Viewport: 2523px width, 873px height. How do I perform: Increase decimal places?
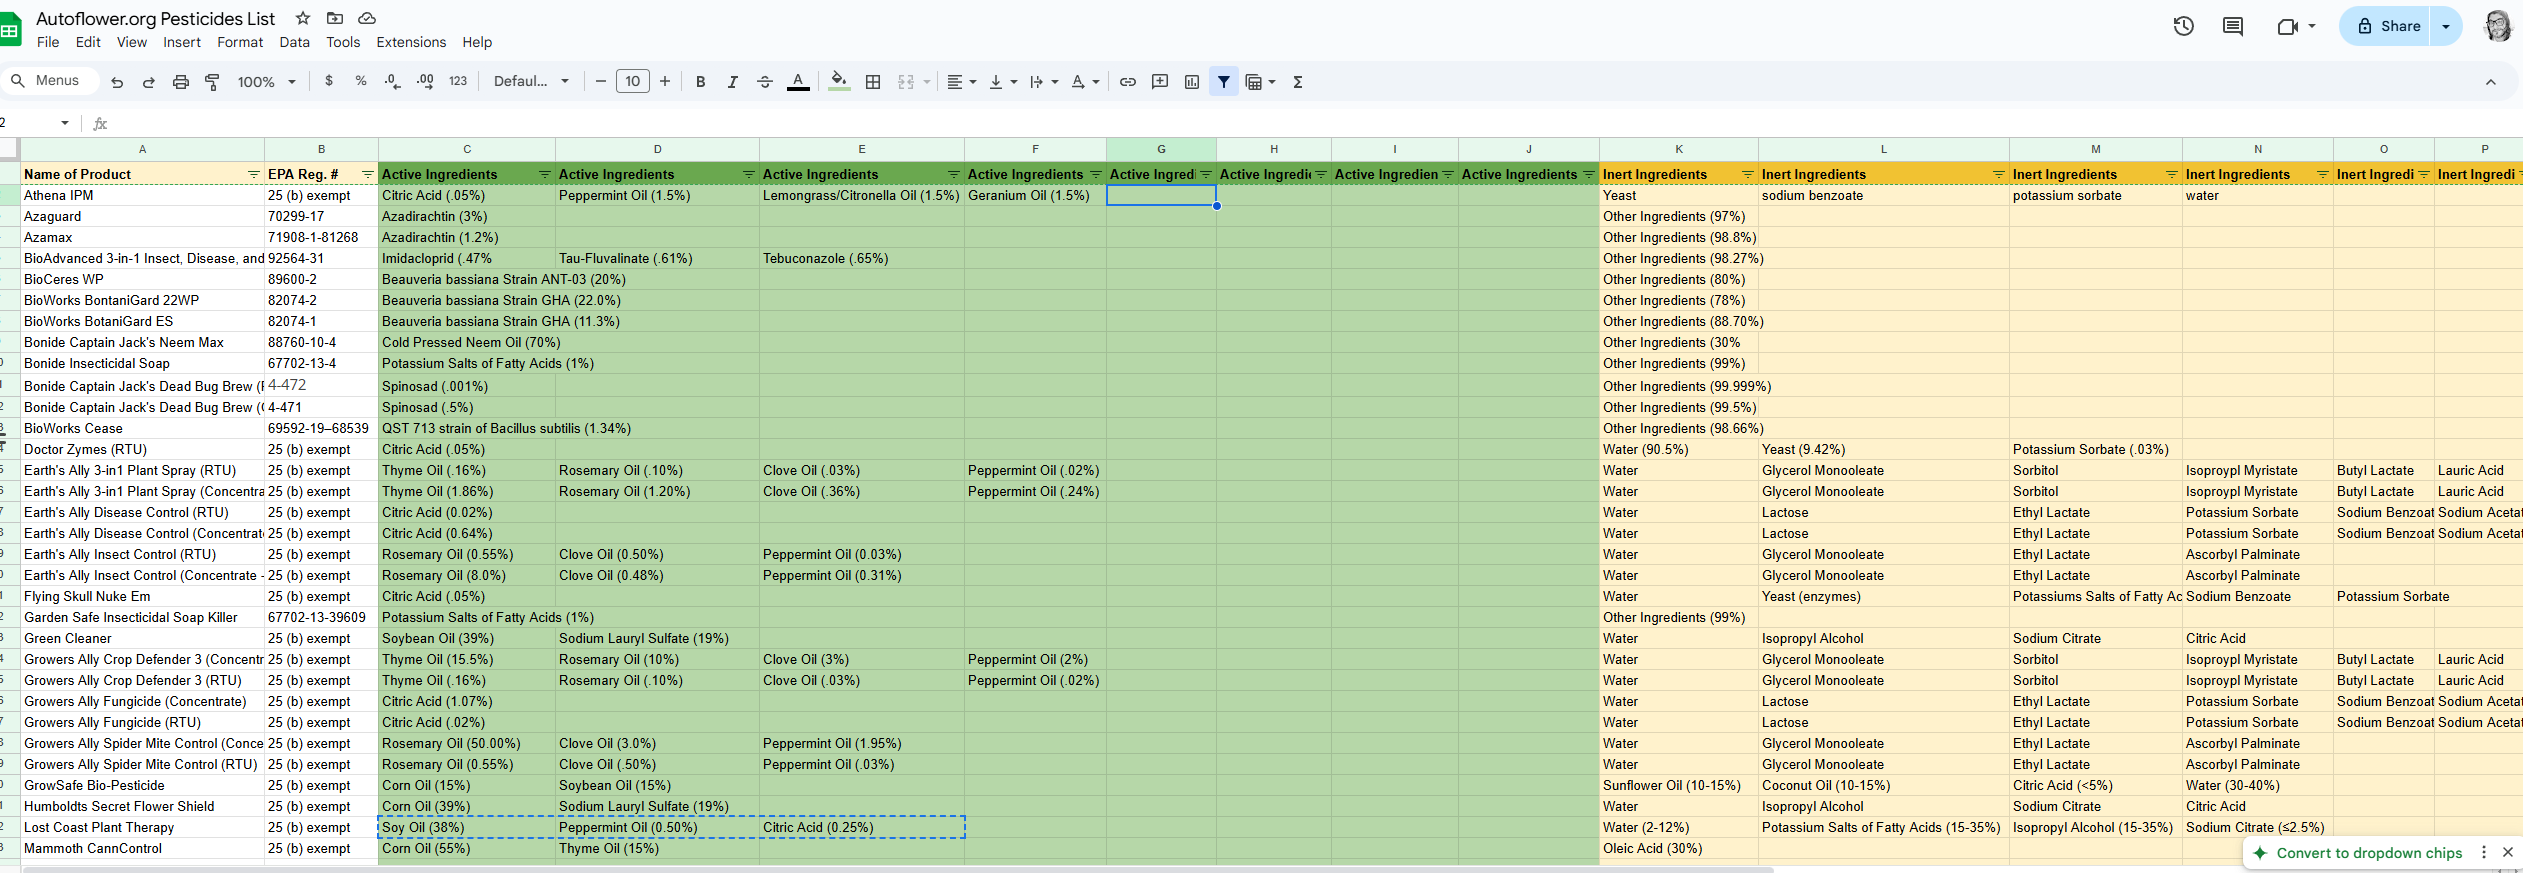[x=425, y=81]
